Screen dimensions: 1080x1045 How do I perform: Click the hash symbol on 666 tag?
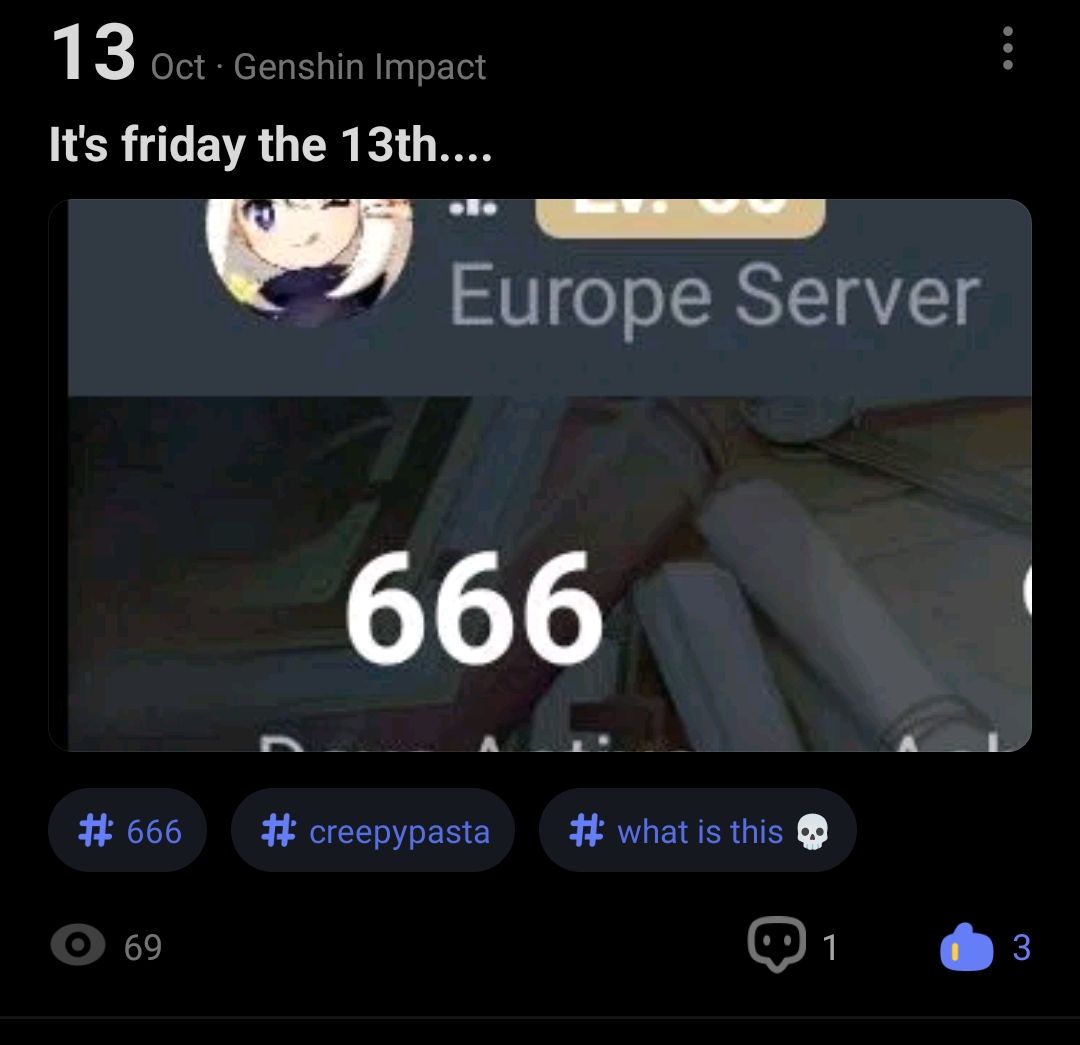coord(95,830)
